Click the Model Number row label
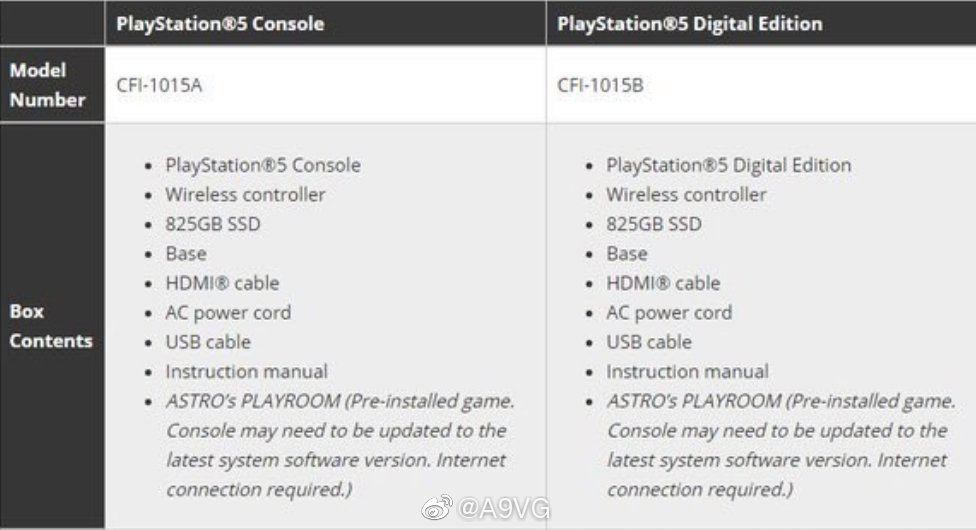Screen dimensions: 976x530 pyautogui.click(x=48, y=85)
